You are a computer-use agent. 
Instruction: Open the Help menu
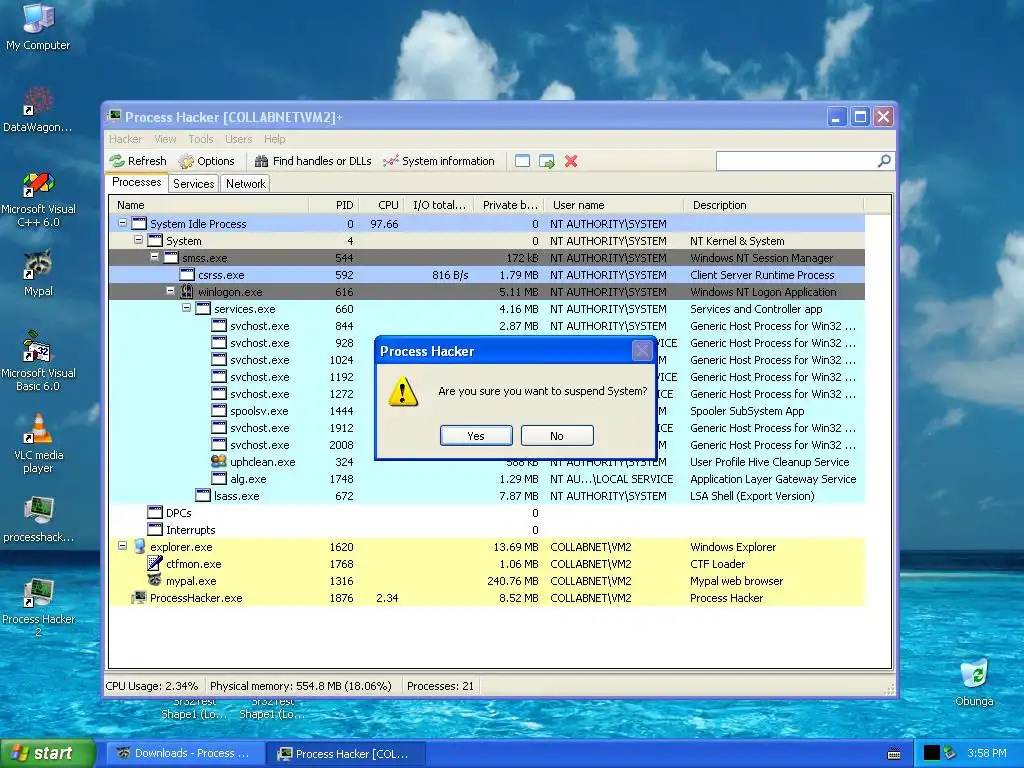click(x=274, y=139)
